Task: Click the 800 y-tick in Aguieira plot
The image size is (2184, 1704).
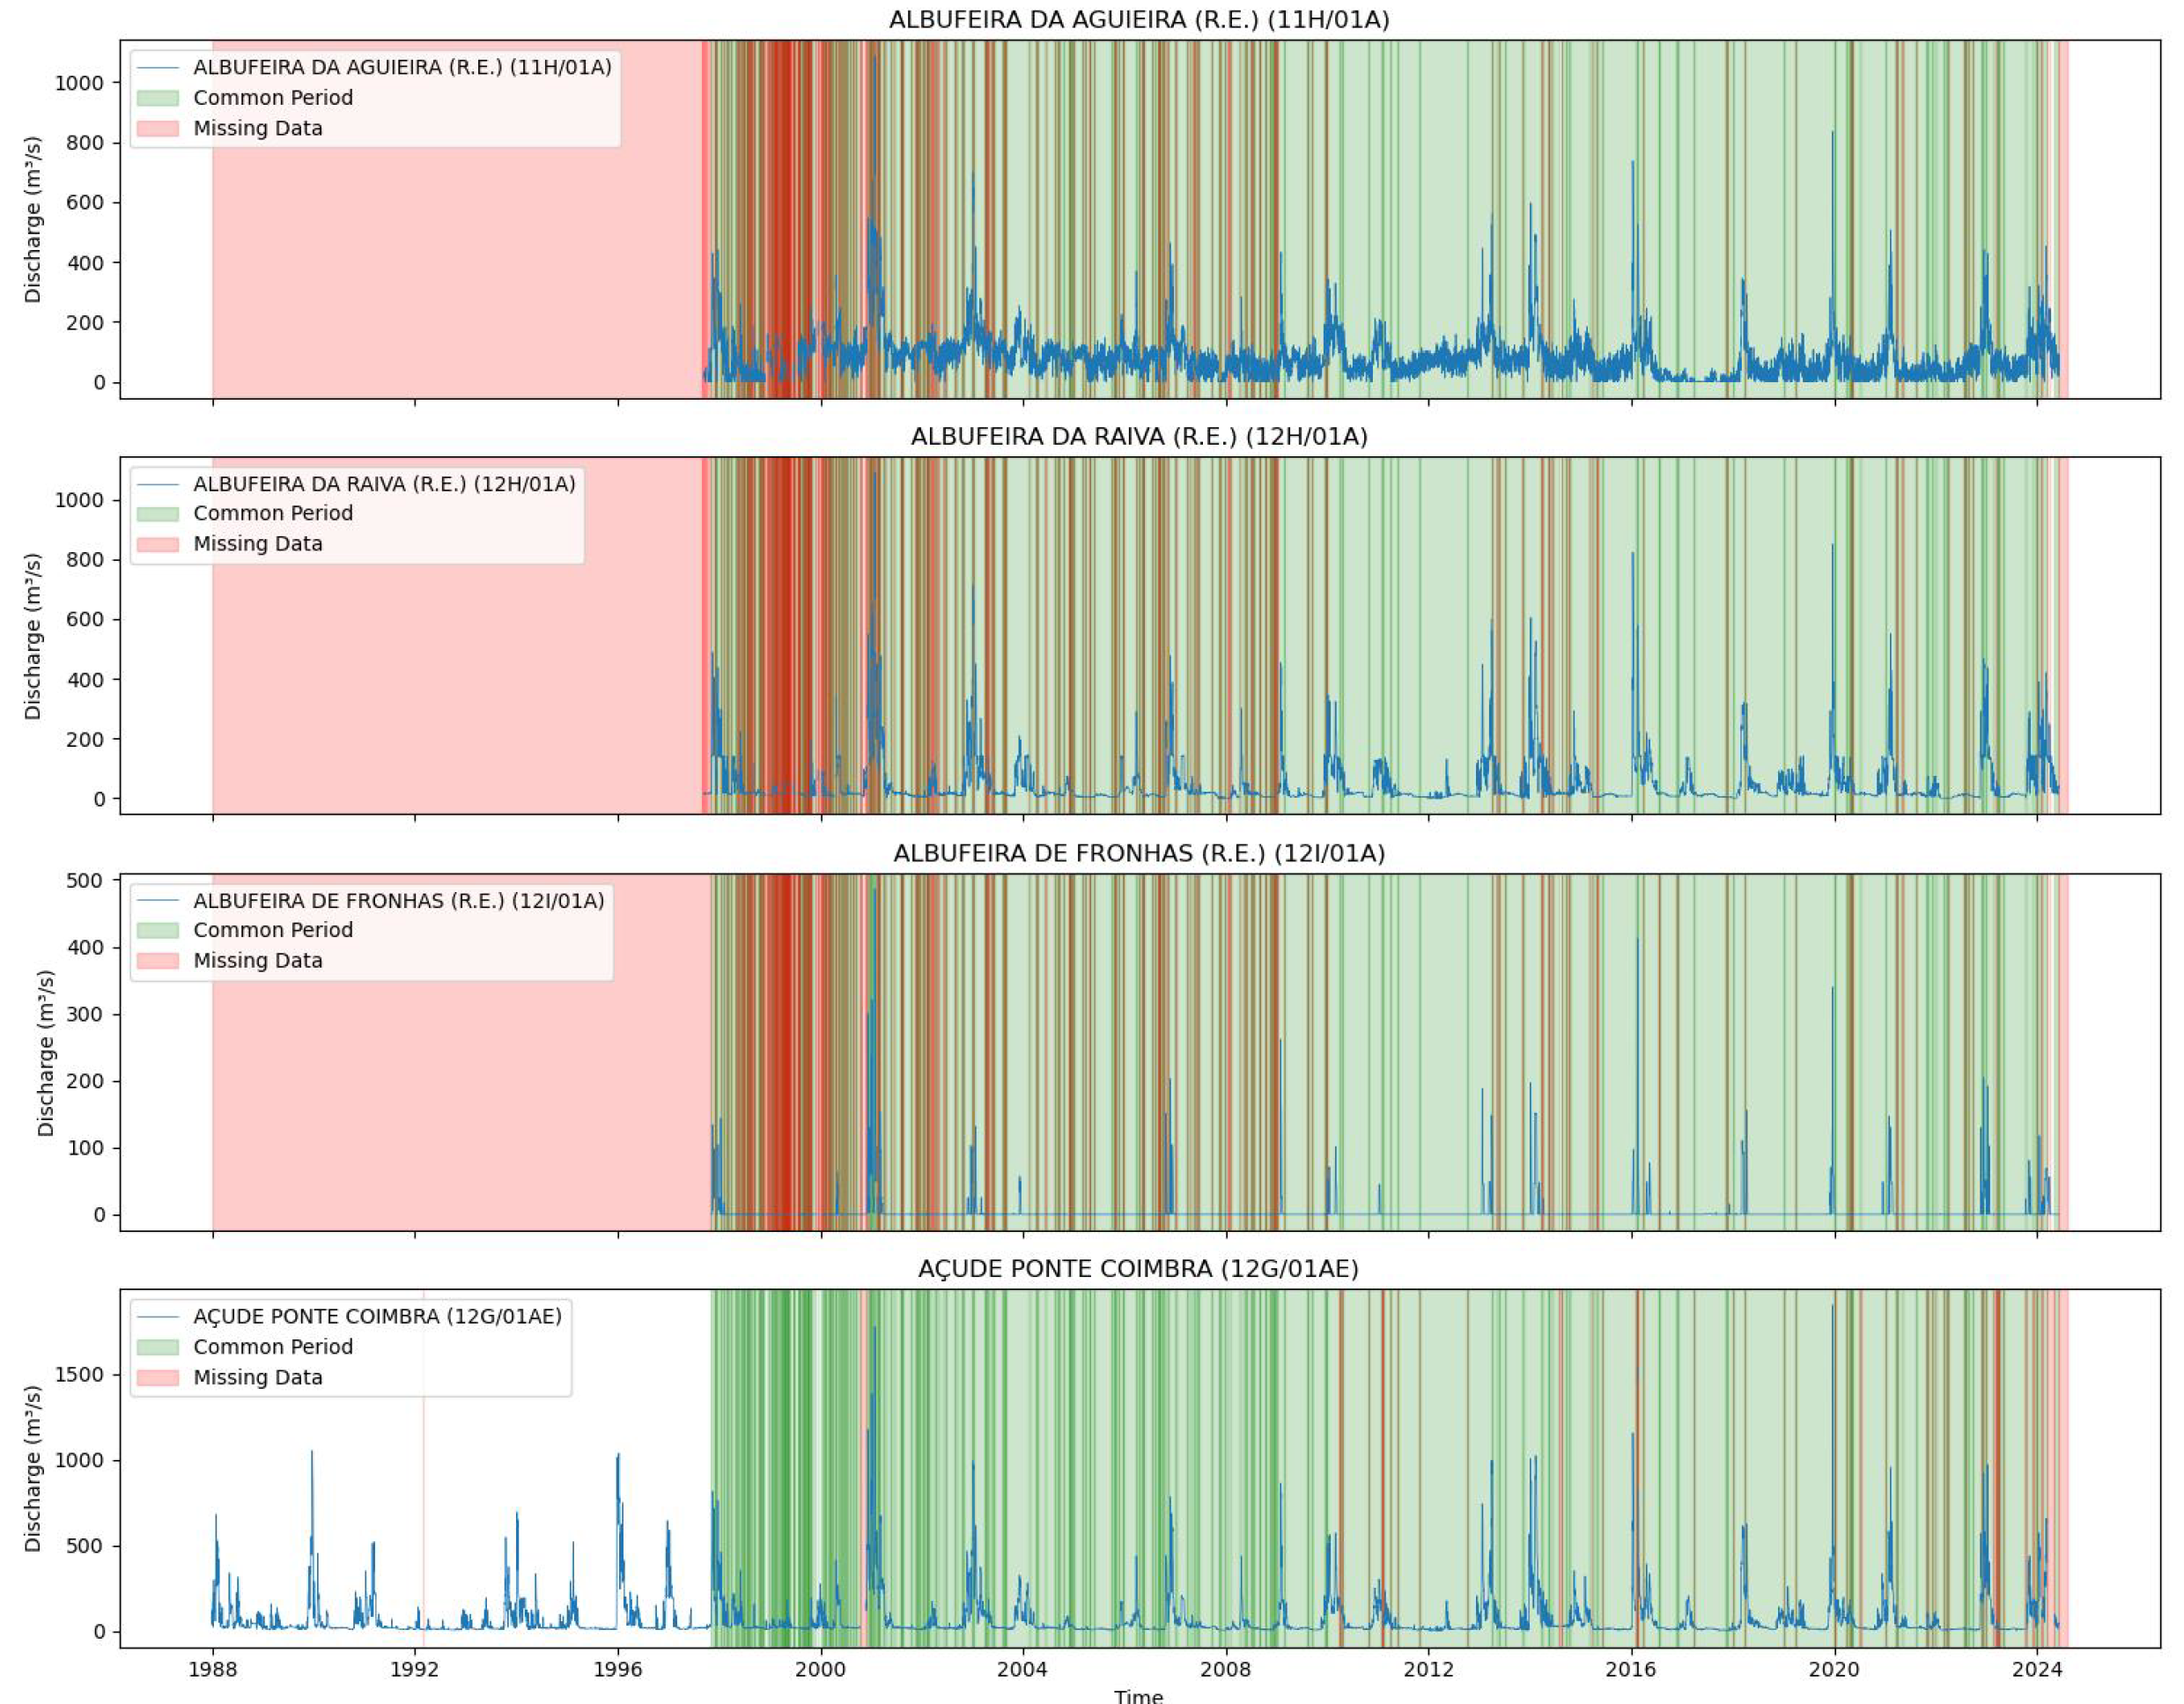Action: 86,143
